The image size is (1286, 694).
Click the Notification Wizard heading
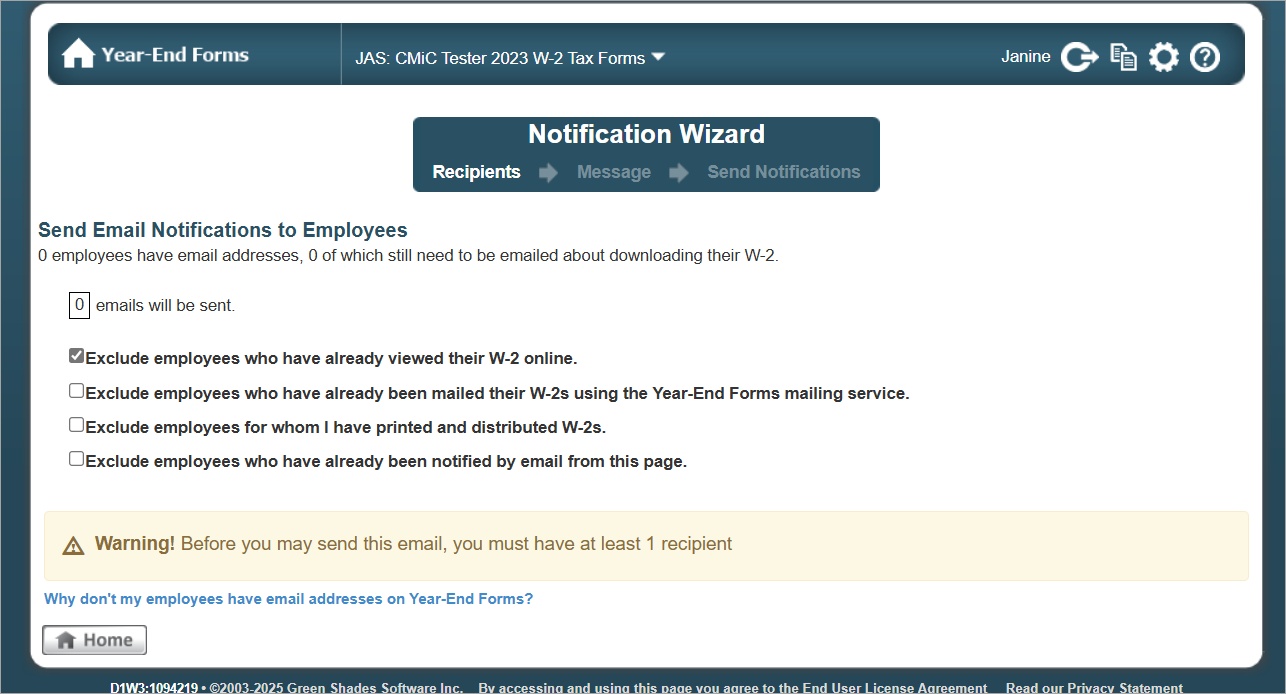coord(647,135)
